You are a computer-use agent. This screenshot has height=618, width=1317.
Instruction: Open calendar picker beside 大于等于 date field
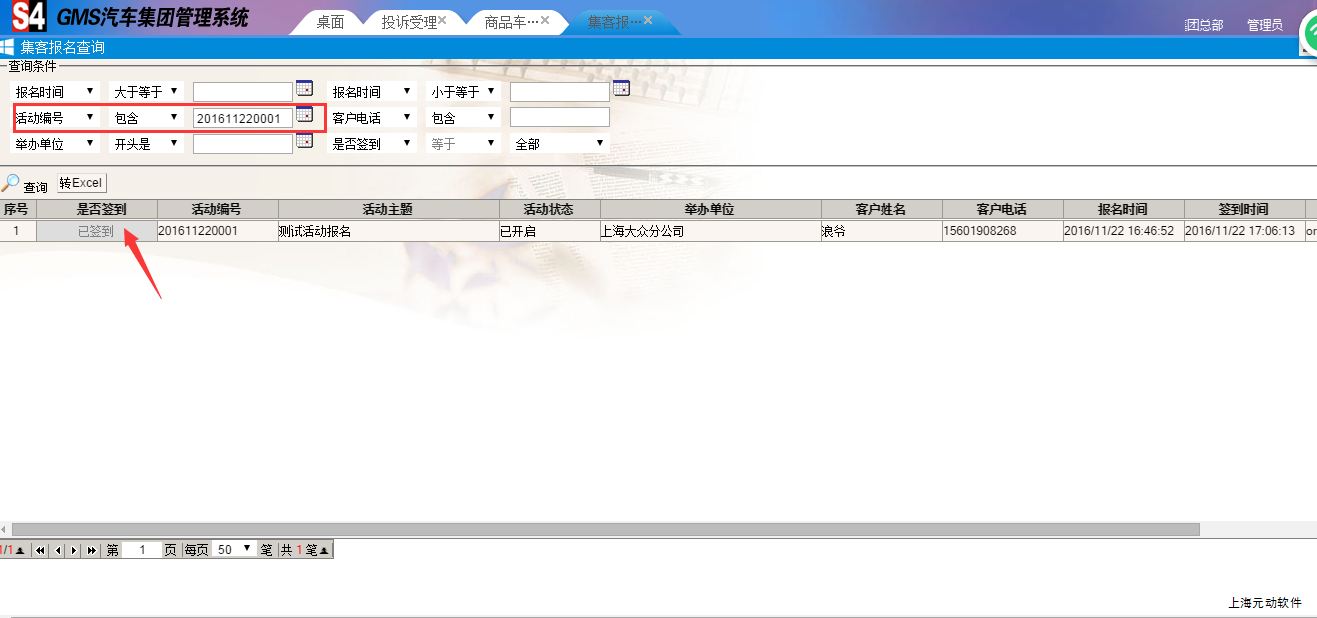pos(305,89)
